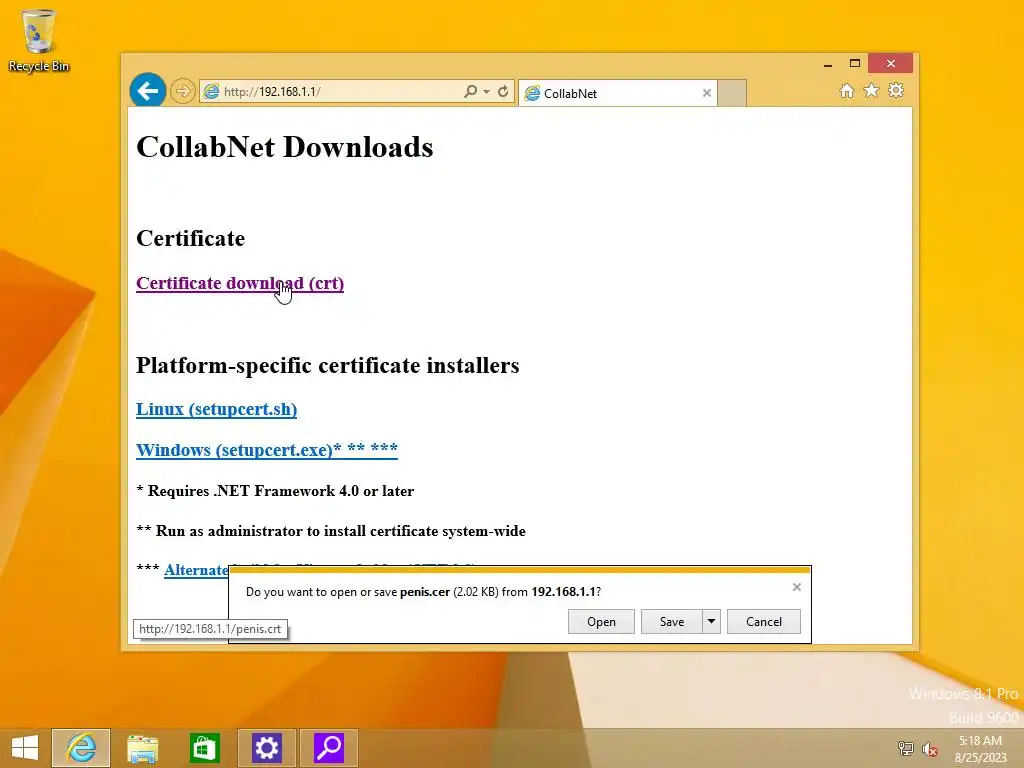Open Favorites with the star icon
The image size is (1024, 768).
(871, 91)
